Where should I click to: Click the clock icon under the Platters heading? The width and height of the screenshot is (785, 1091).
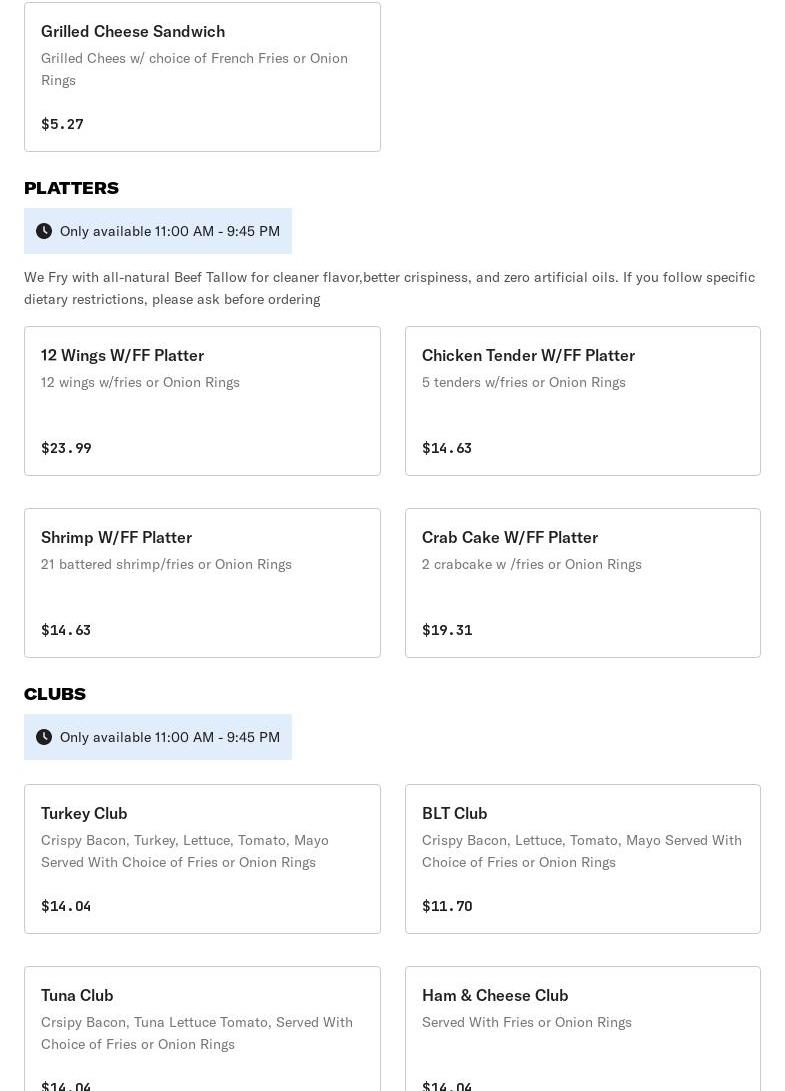coord(44,231)
